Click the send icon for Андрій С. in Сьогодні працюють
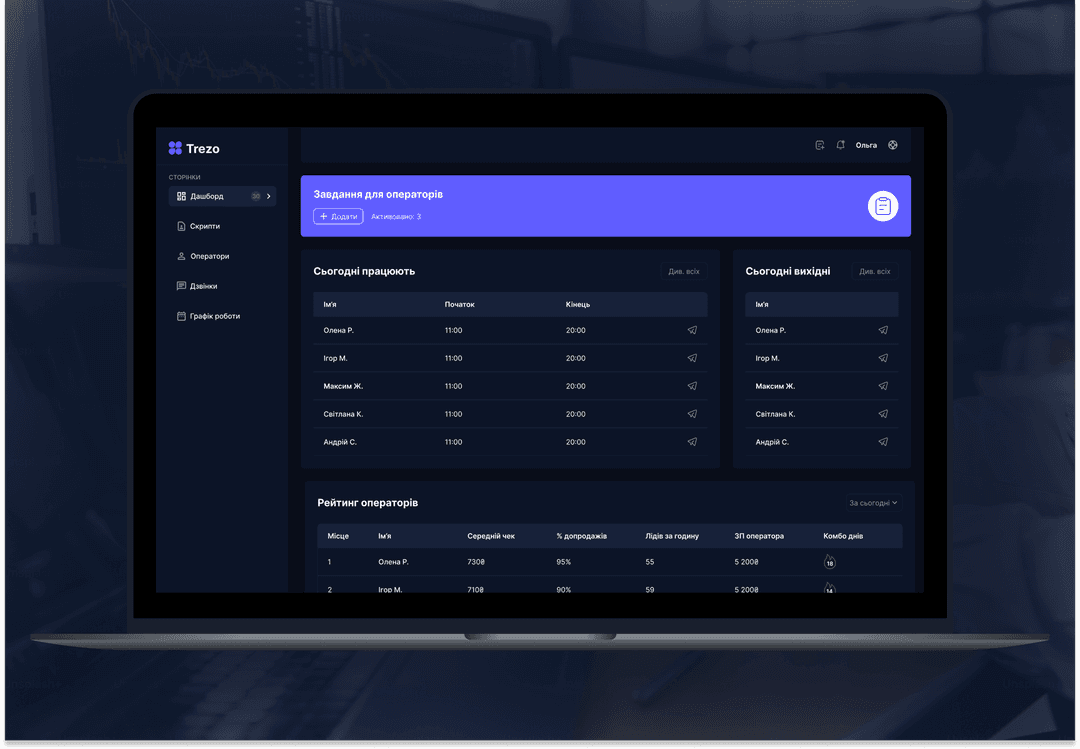This screenshot has height=749, width=1080. point(692,442)
